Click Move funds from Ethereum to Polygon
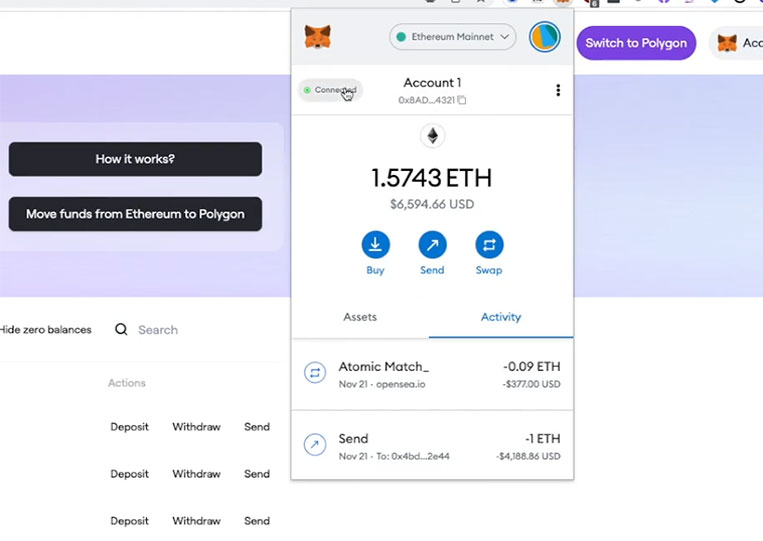This screenshot has width=763, height=541. point(135,214)
